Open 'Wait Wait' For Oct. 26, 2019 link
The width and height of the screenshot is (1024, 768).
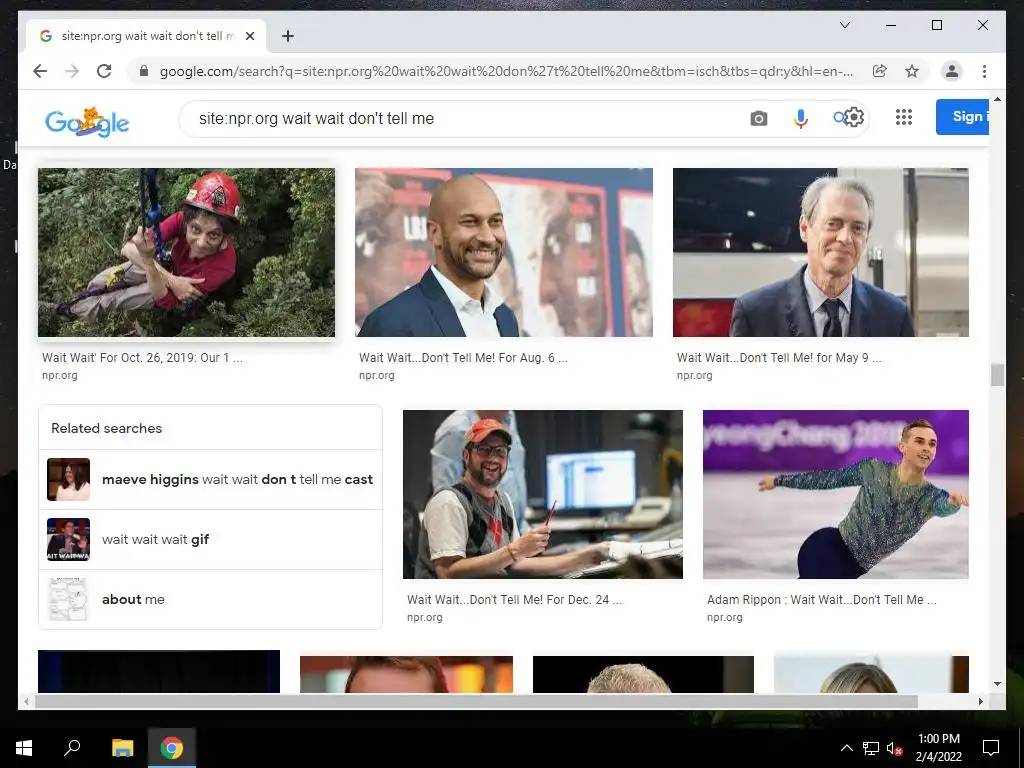point(142,357)
